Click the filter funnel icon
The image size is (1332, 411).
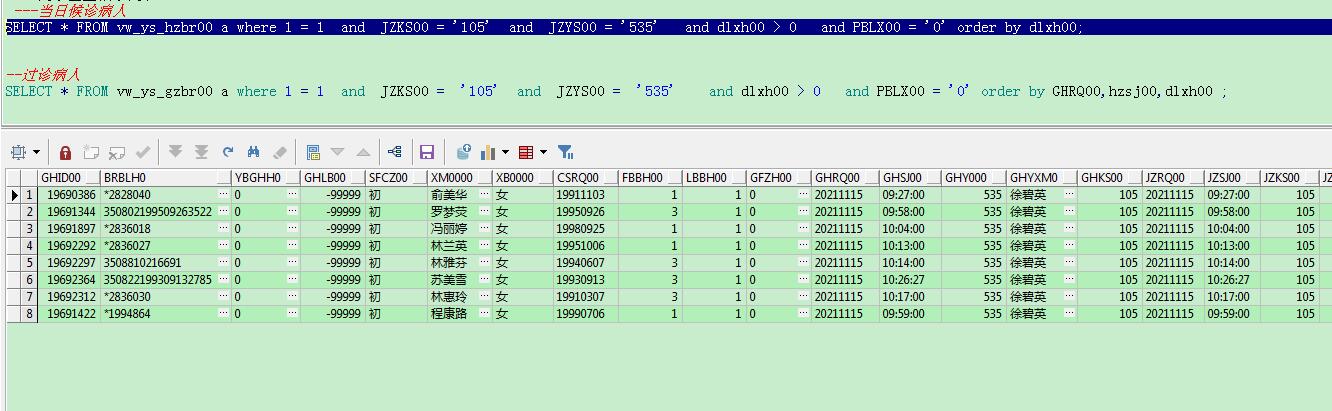tap(565, 152)
